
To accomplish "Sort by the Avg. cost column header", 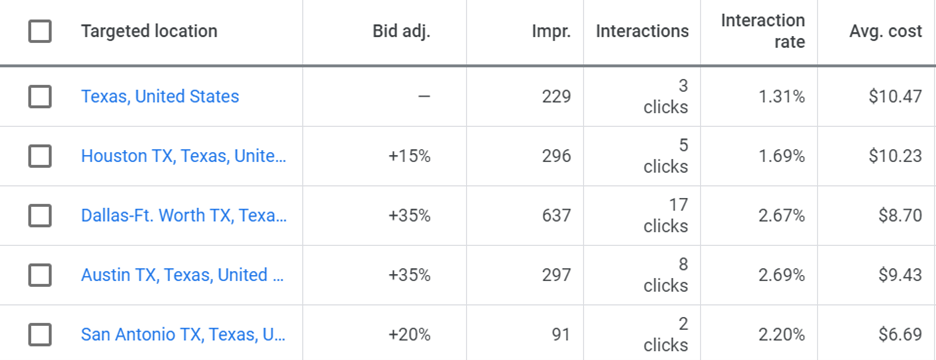I will (x=886, y=31).
